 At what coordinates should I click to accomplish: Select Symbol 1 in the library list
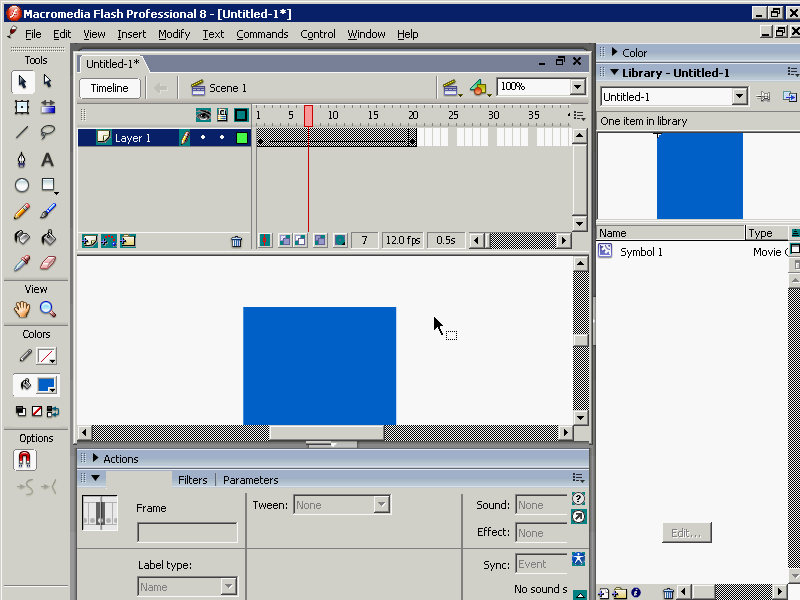tap(641, 252)
